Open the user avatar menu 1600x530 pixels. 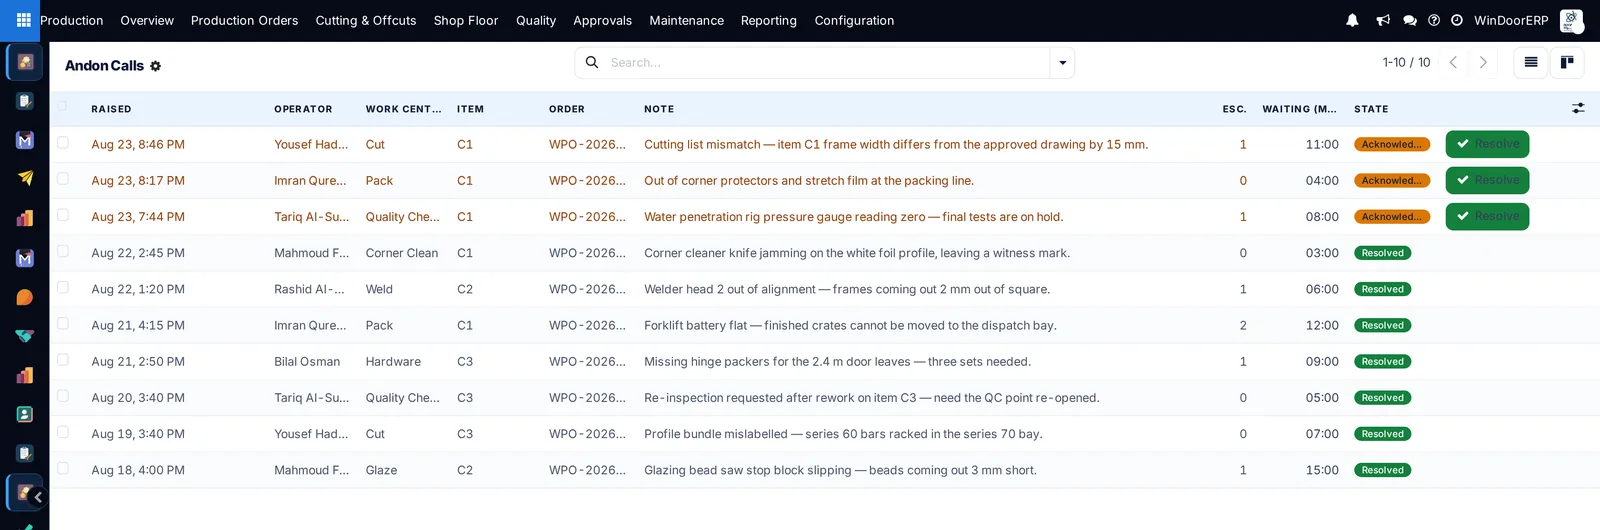pos(1572,20)
